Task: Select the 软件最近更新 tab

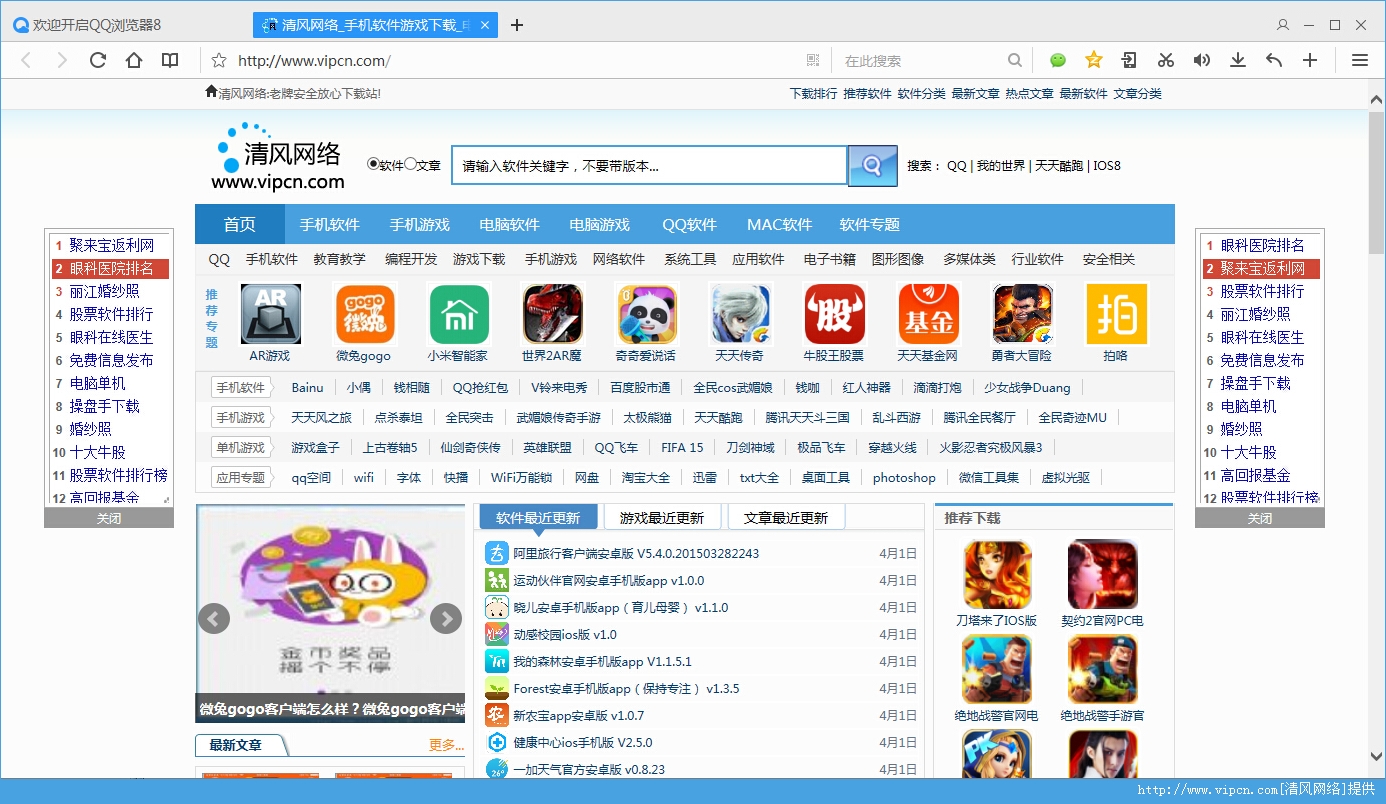Action: pyautogui.click(x=538, y=517)
